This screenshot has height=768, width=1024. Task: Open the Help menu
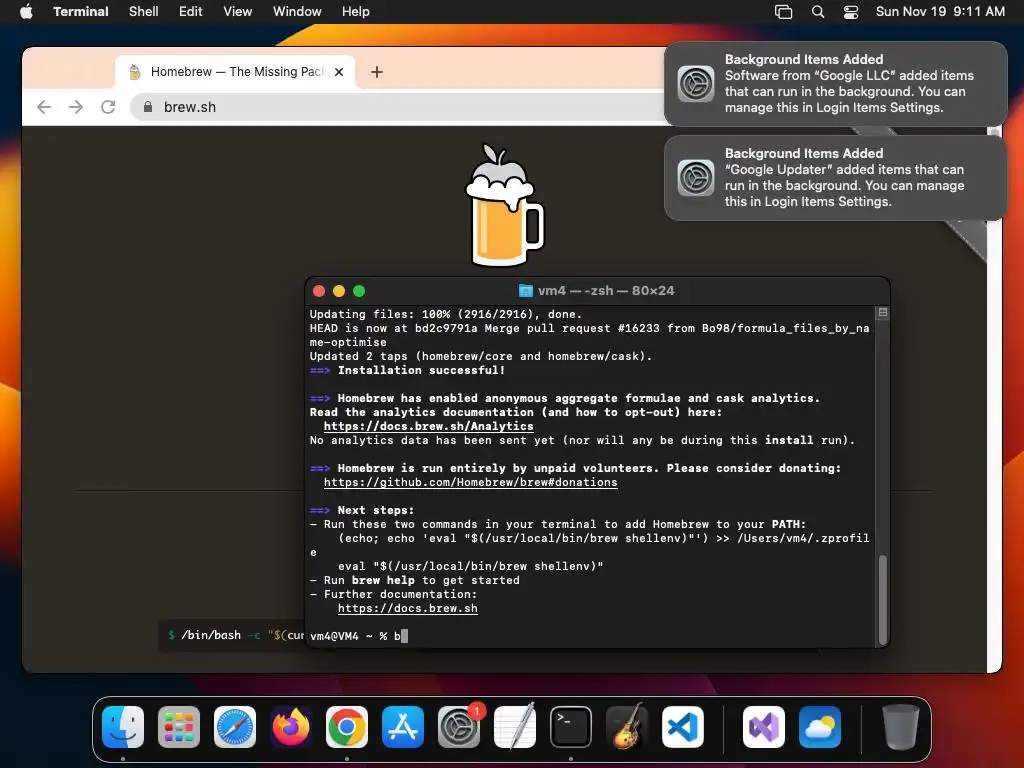tap(356, 11)
